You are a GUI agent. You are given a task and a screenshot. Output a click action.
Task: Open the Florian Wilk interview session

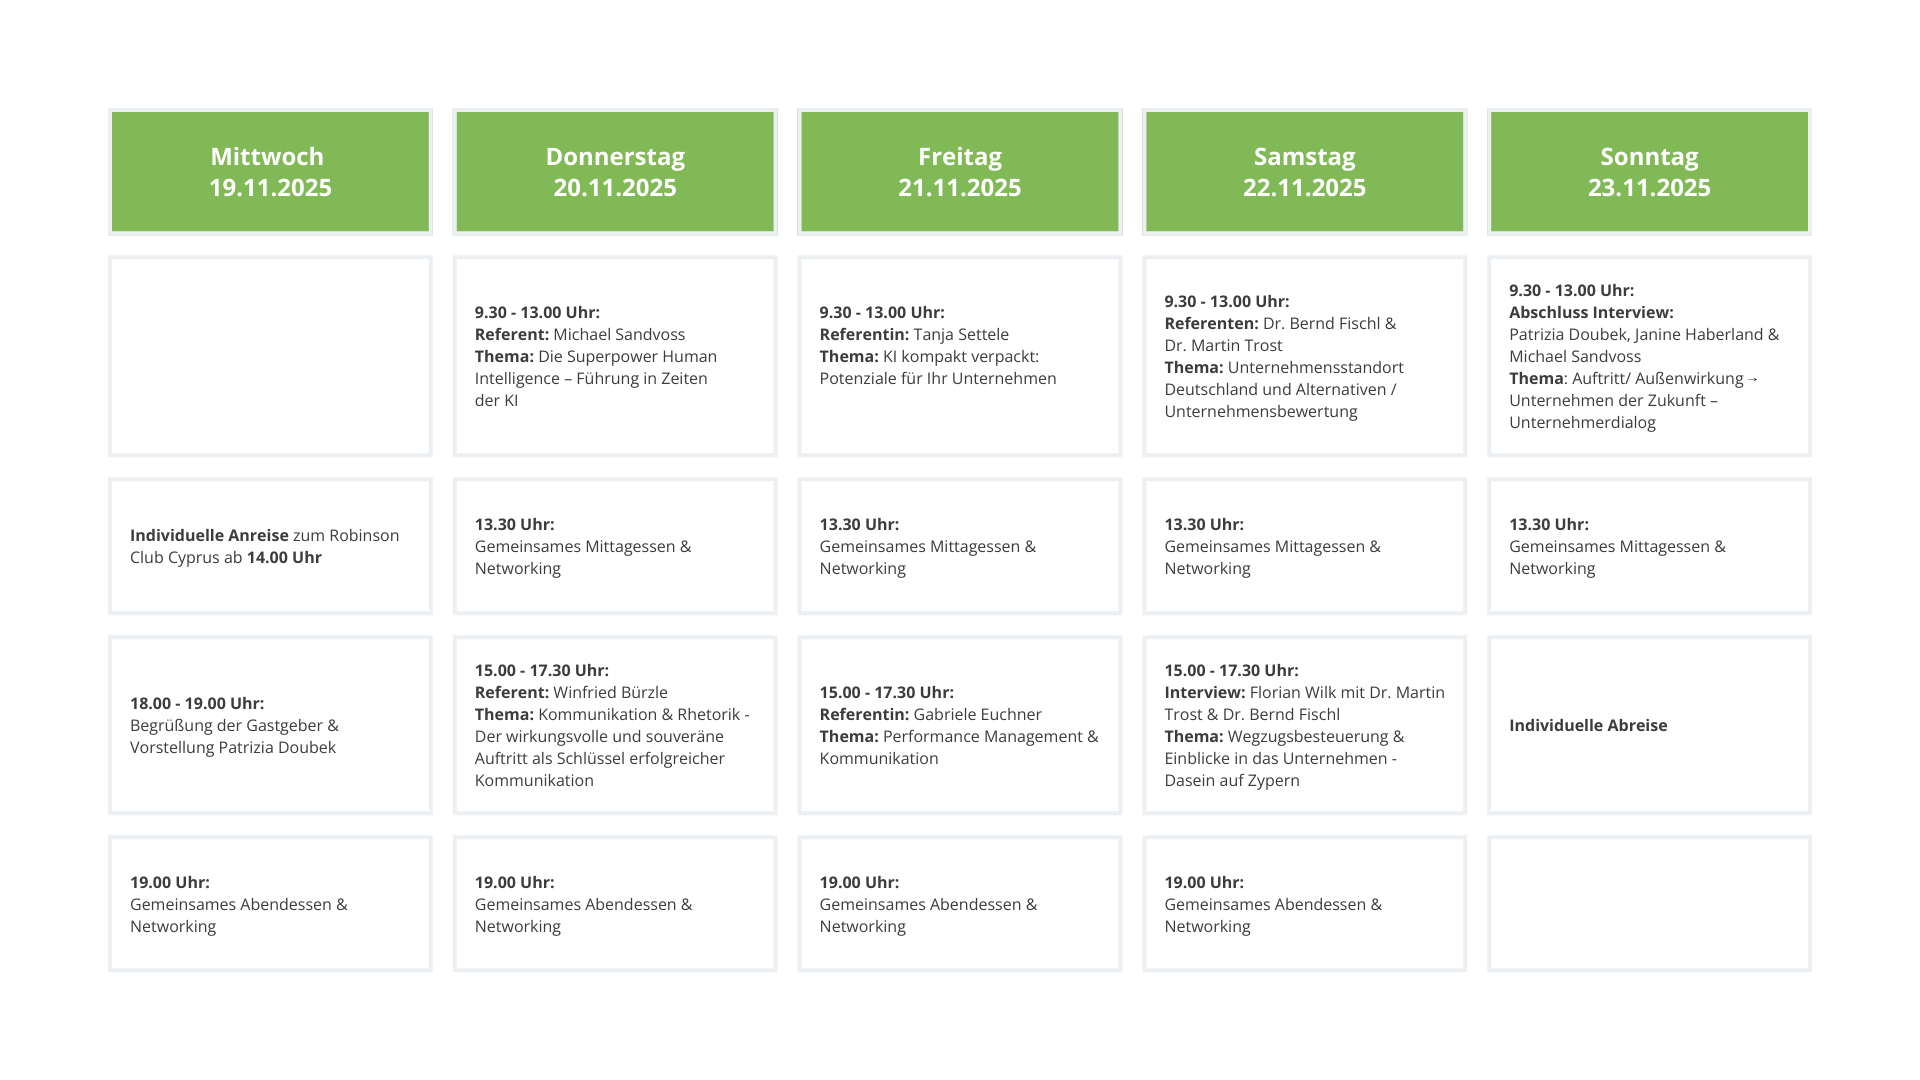tap(1304, 725)
